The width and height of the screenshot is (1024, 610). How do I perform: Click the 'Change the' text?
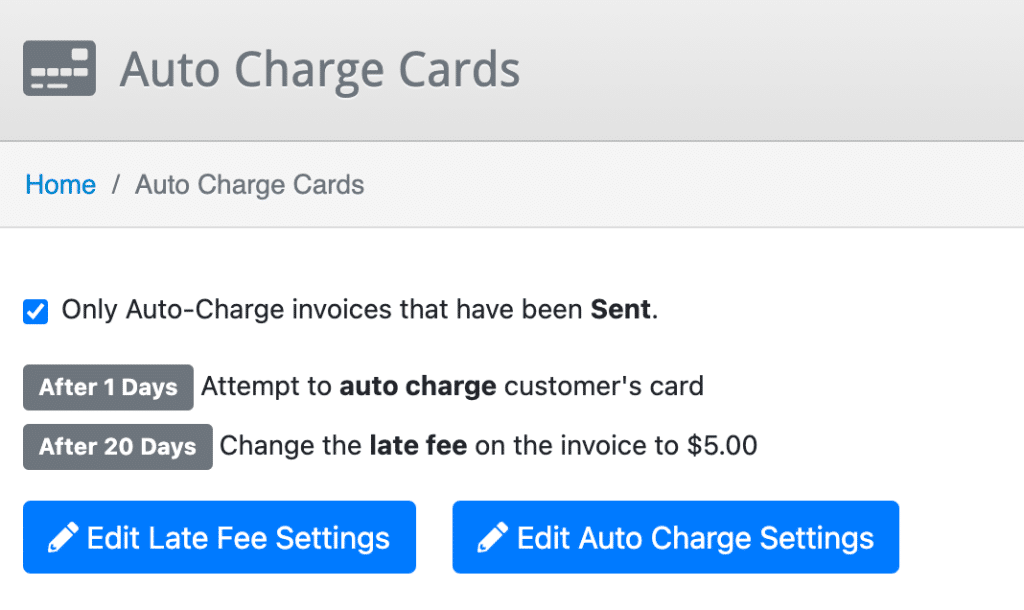coord(291,446)
